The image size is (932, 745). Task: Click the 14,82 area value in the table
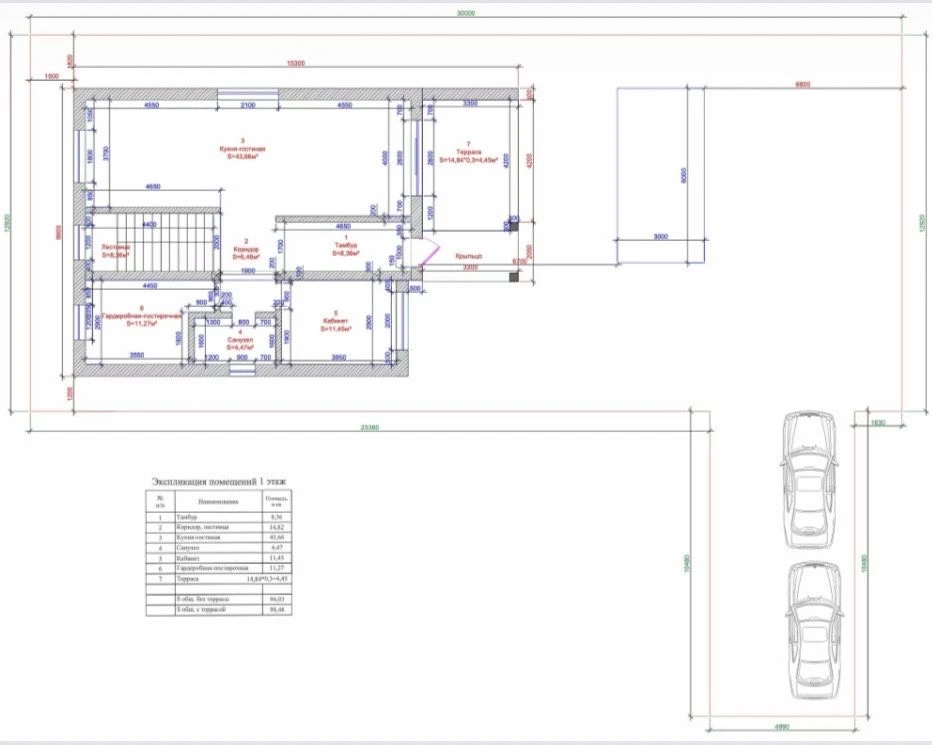pyautogui.click(x=276, y=527)
